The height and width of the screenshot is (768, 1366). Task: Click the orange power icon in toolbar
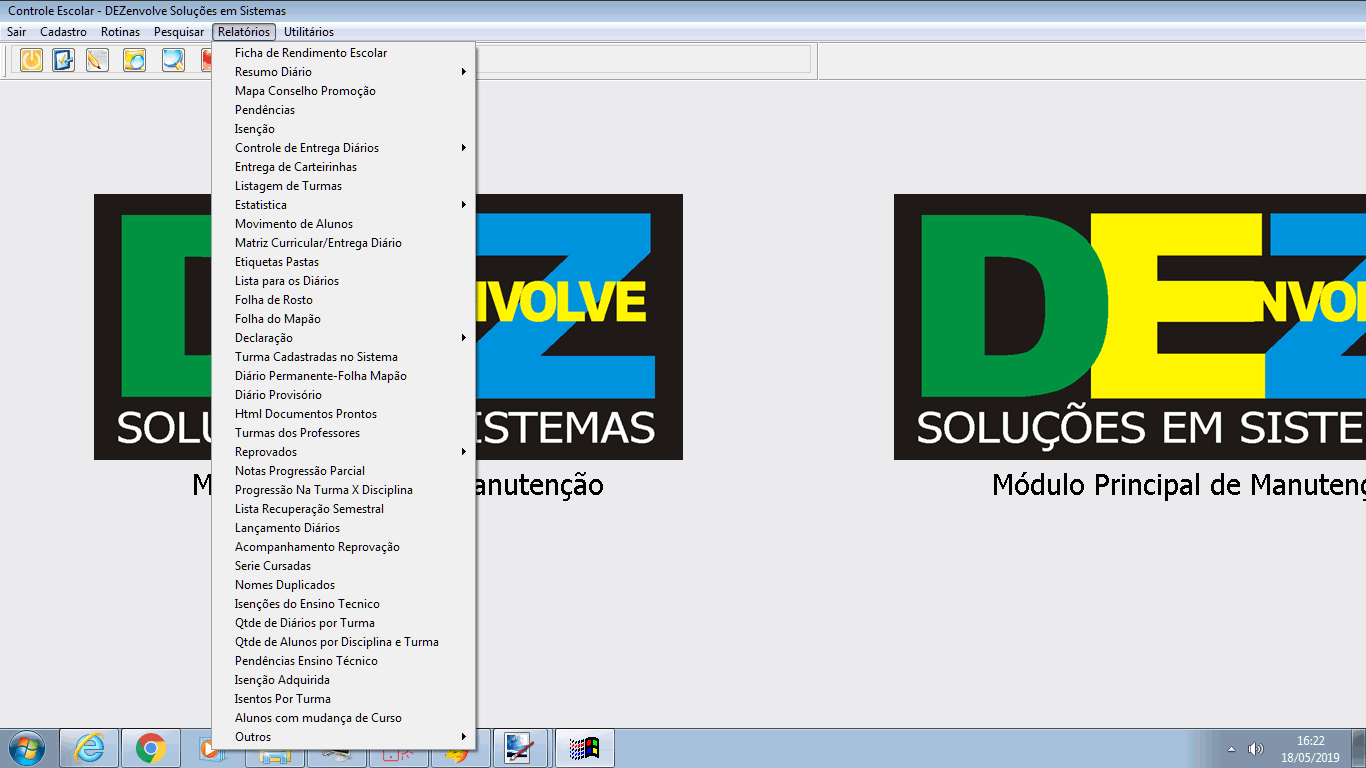tap(32, 60)
